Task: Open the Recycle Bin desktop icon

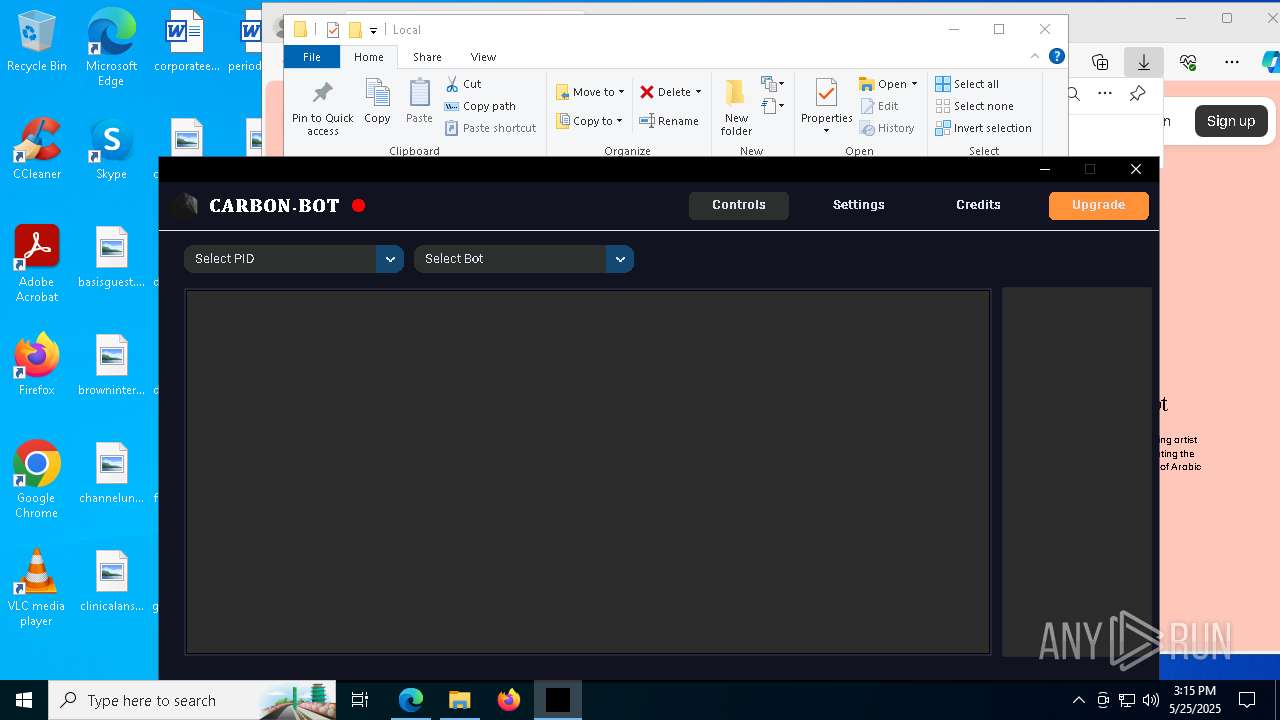Action: (36, 41)
